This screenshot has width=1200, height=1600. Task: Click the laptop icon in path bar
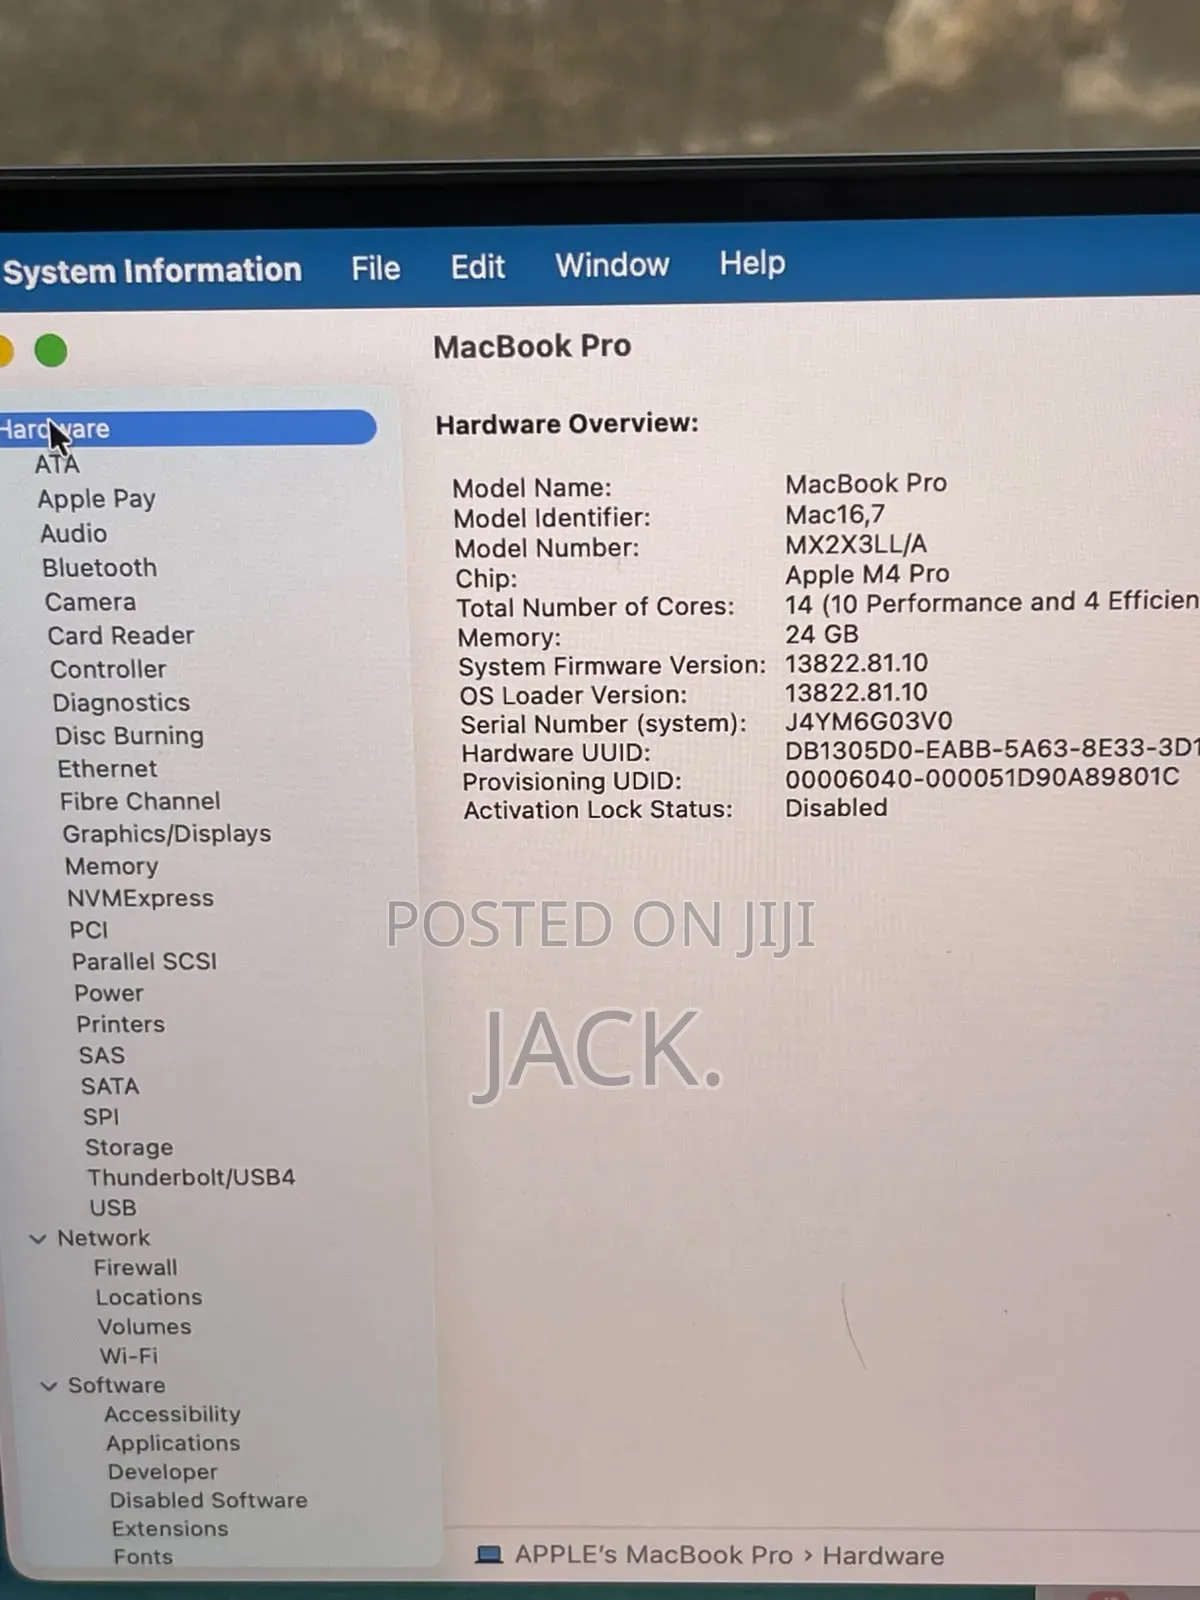(x=489, y=1555)
